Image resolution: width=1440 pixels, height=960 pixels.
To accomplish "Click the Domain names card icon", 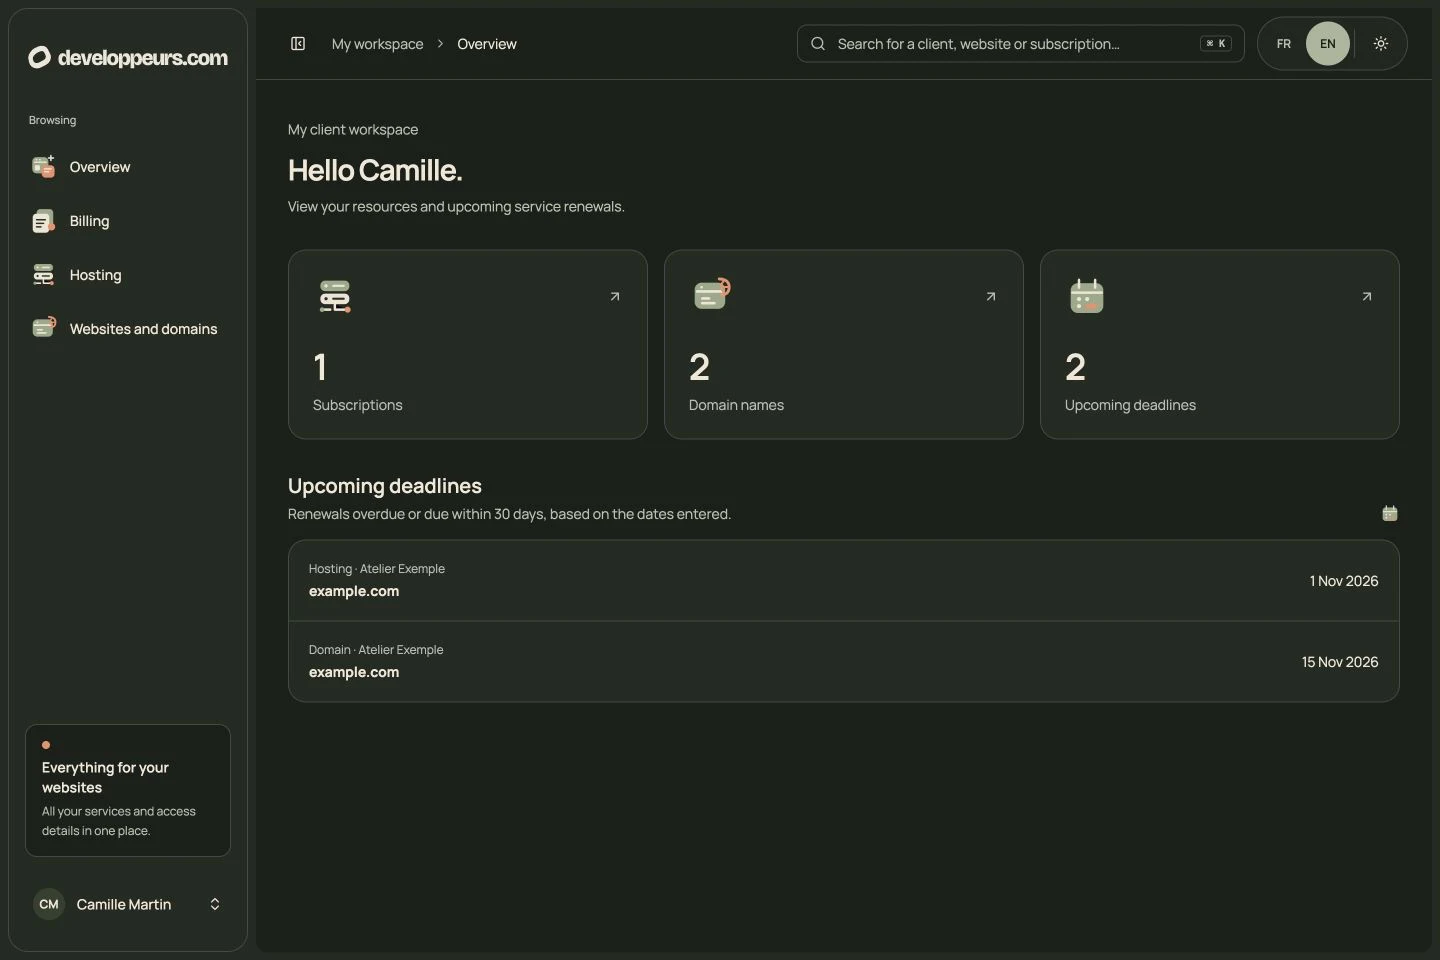I will point(712,295).
